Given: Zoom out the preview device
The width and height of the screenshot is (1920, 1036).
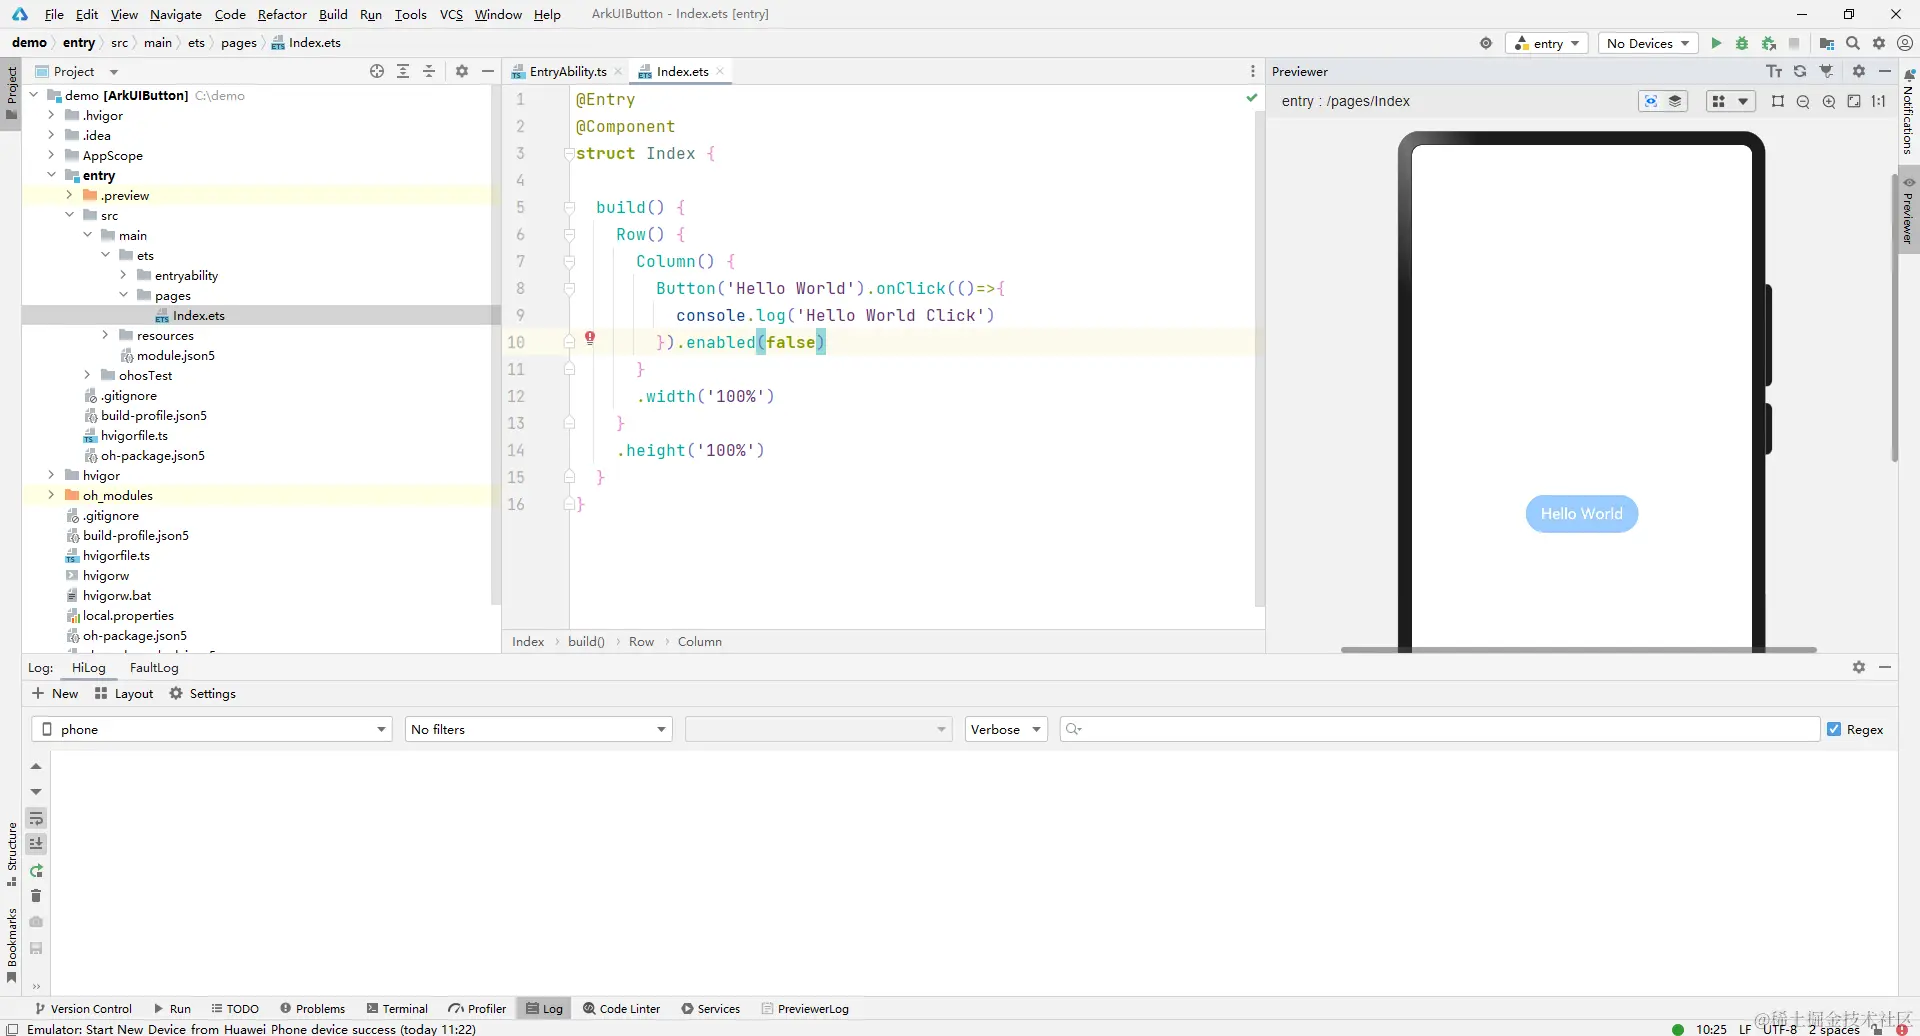Looking at the screenshot, I should tap(1803, 101).
